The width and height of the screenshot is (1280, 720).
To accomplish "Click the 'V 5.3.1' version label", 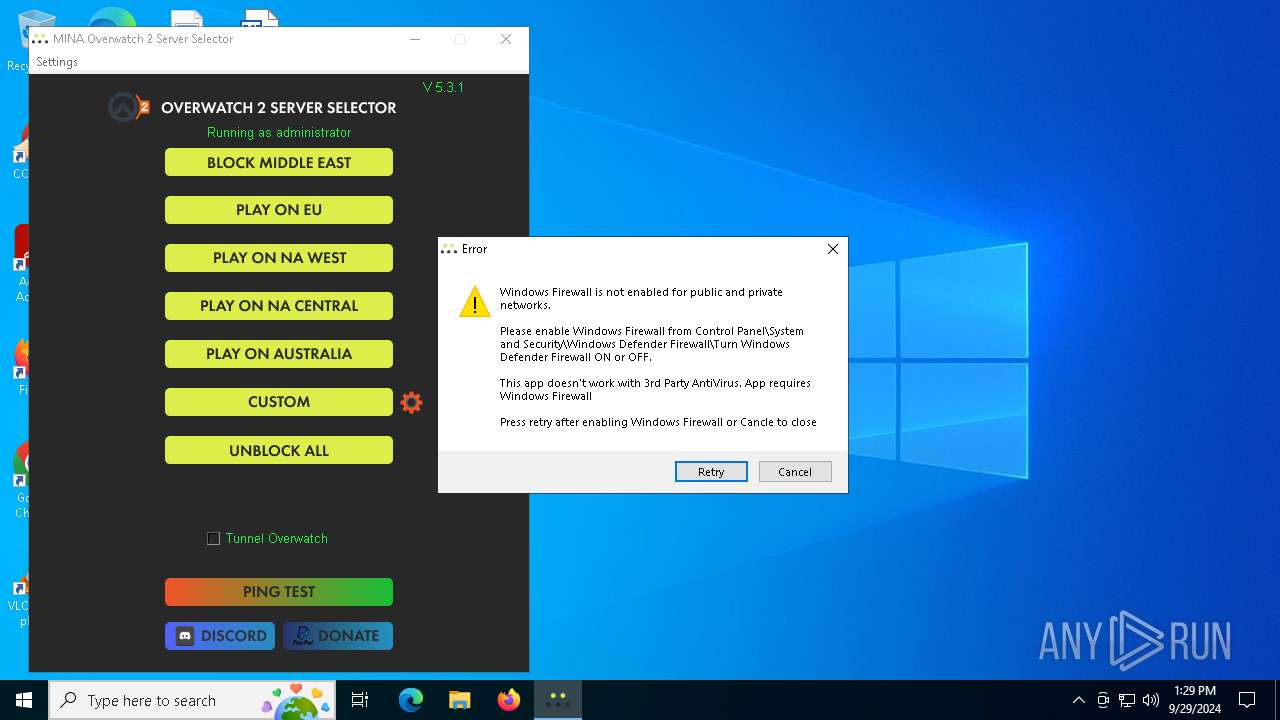I will [443, 87].
